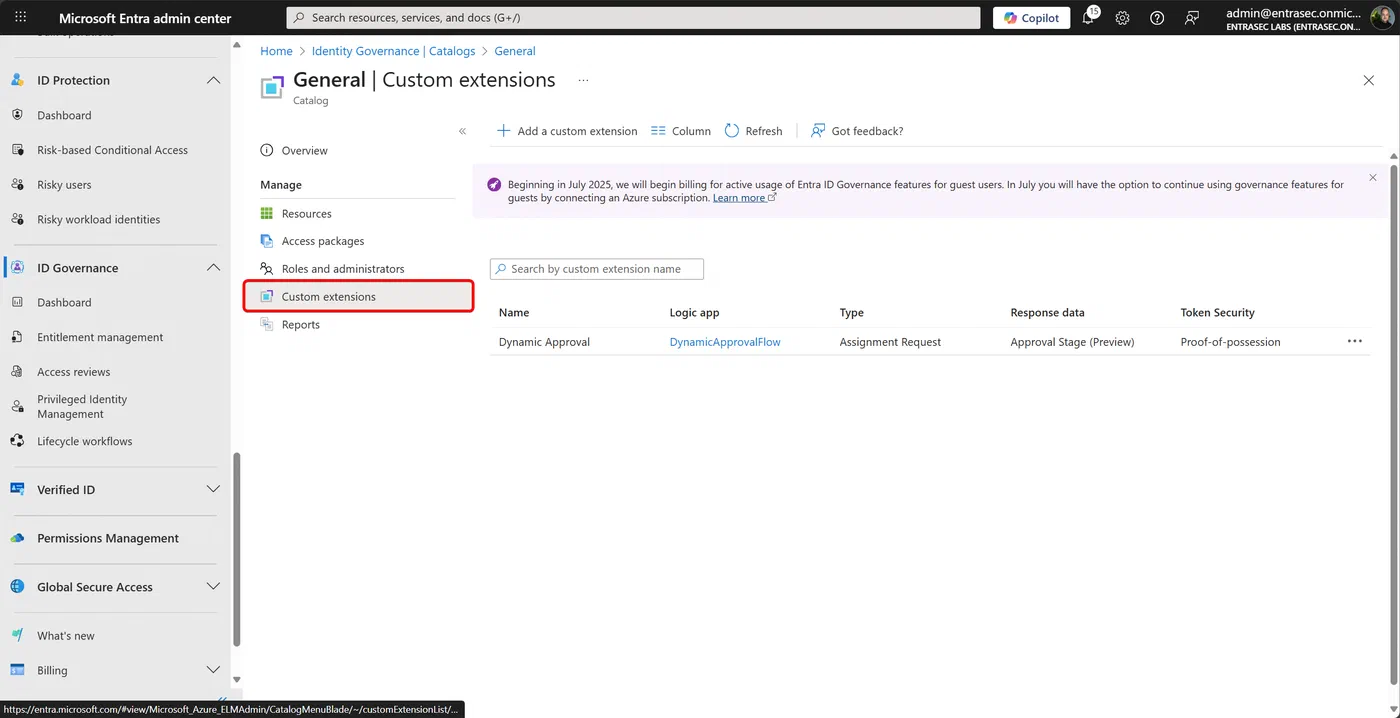
Task: Click the Token Security column header
Action: coord(1217,313)
